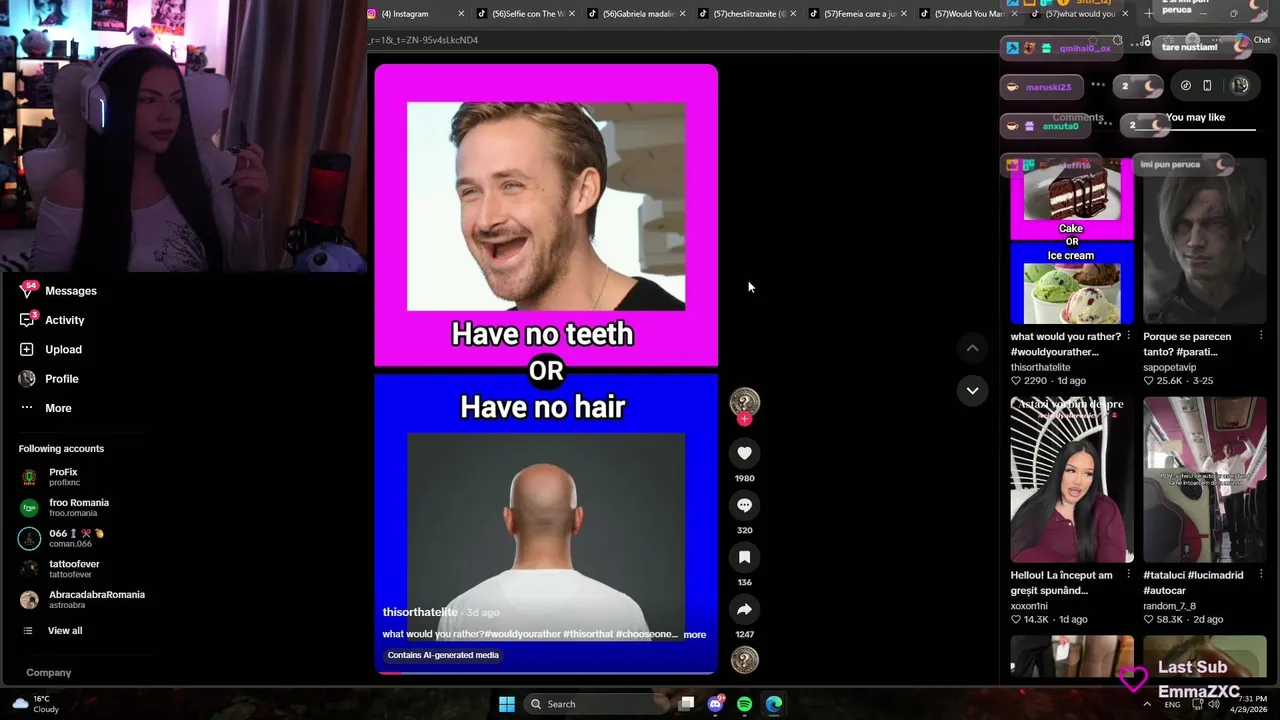Open Profile in the TikTok sidebar
1280x720 pixels.
coord(49,379)
